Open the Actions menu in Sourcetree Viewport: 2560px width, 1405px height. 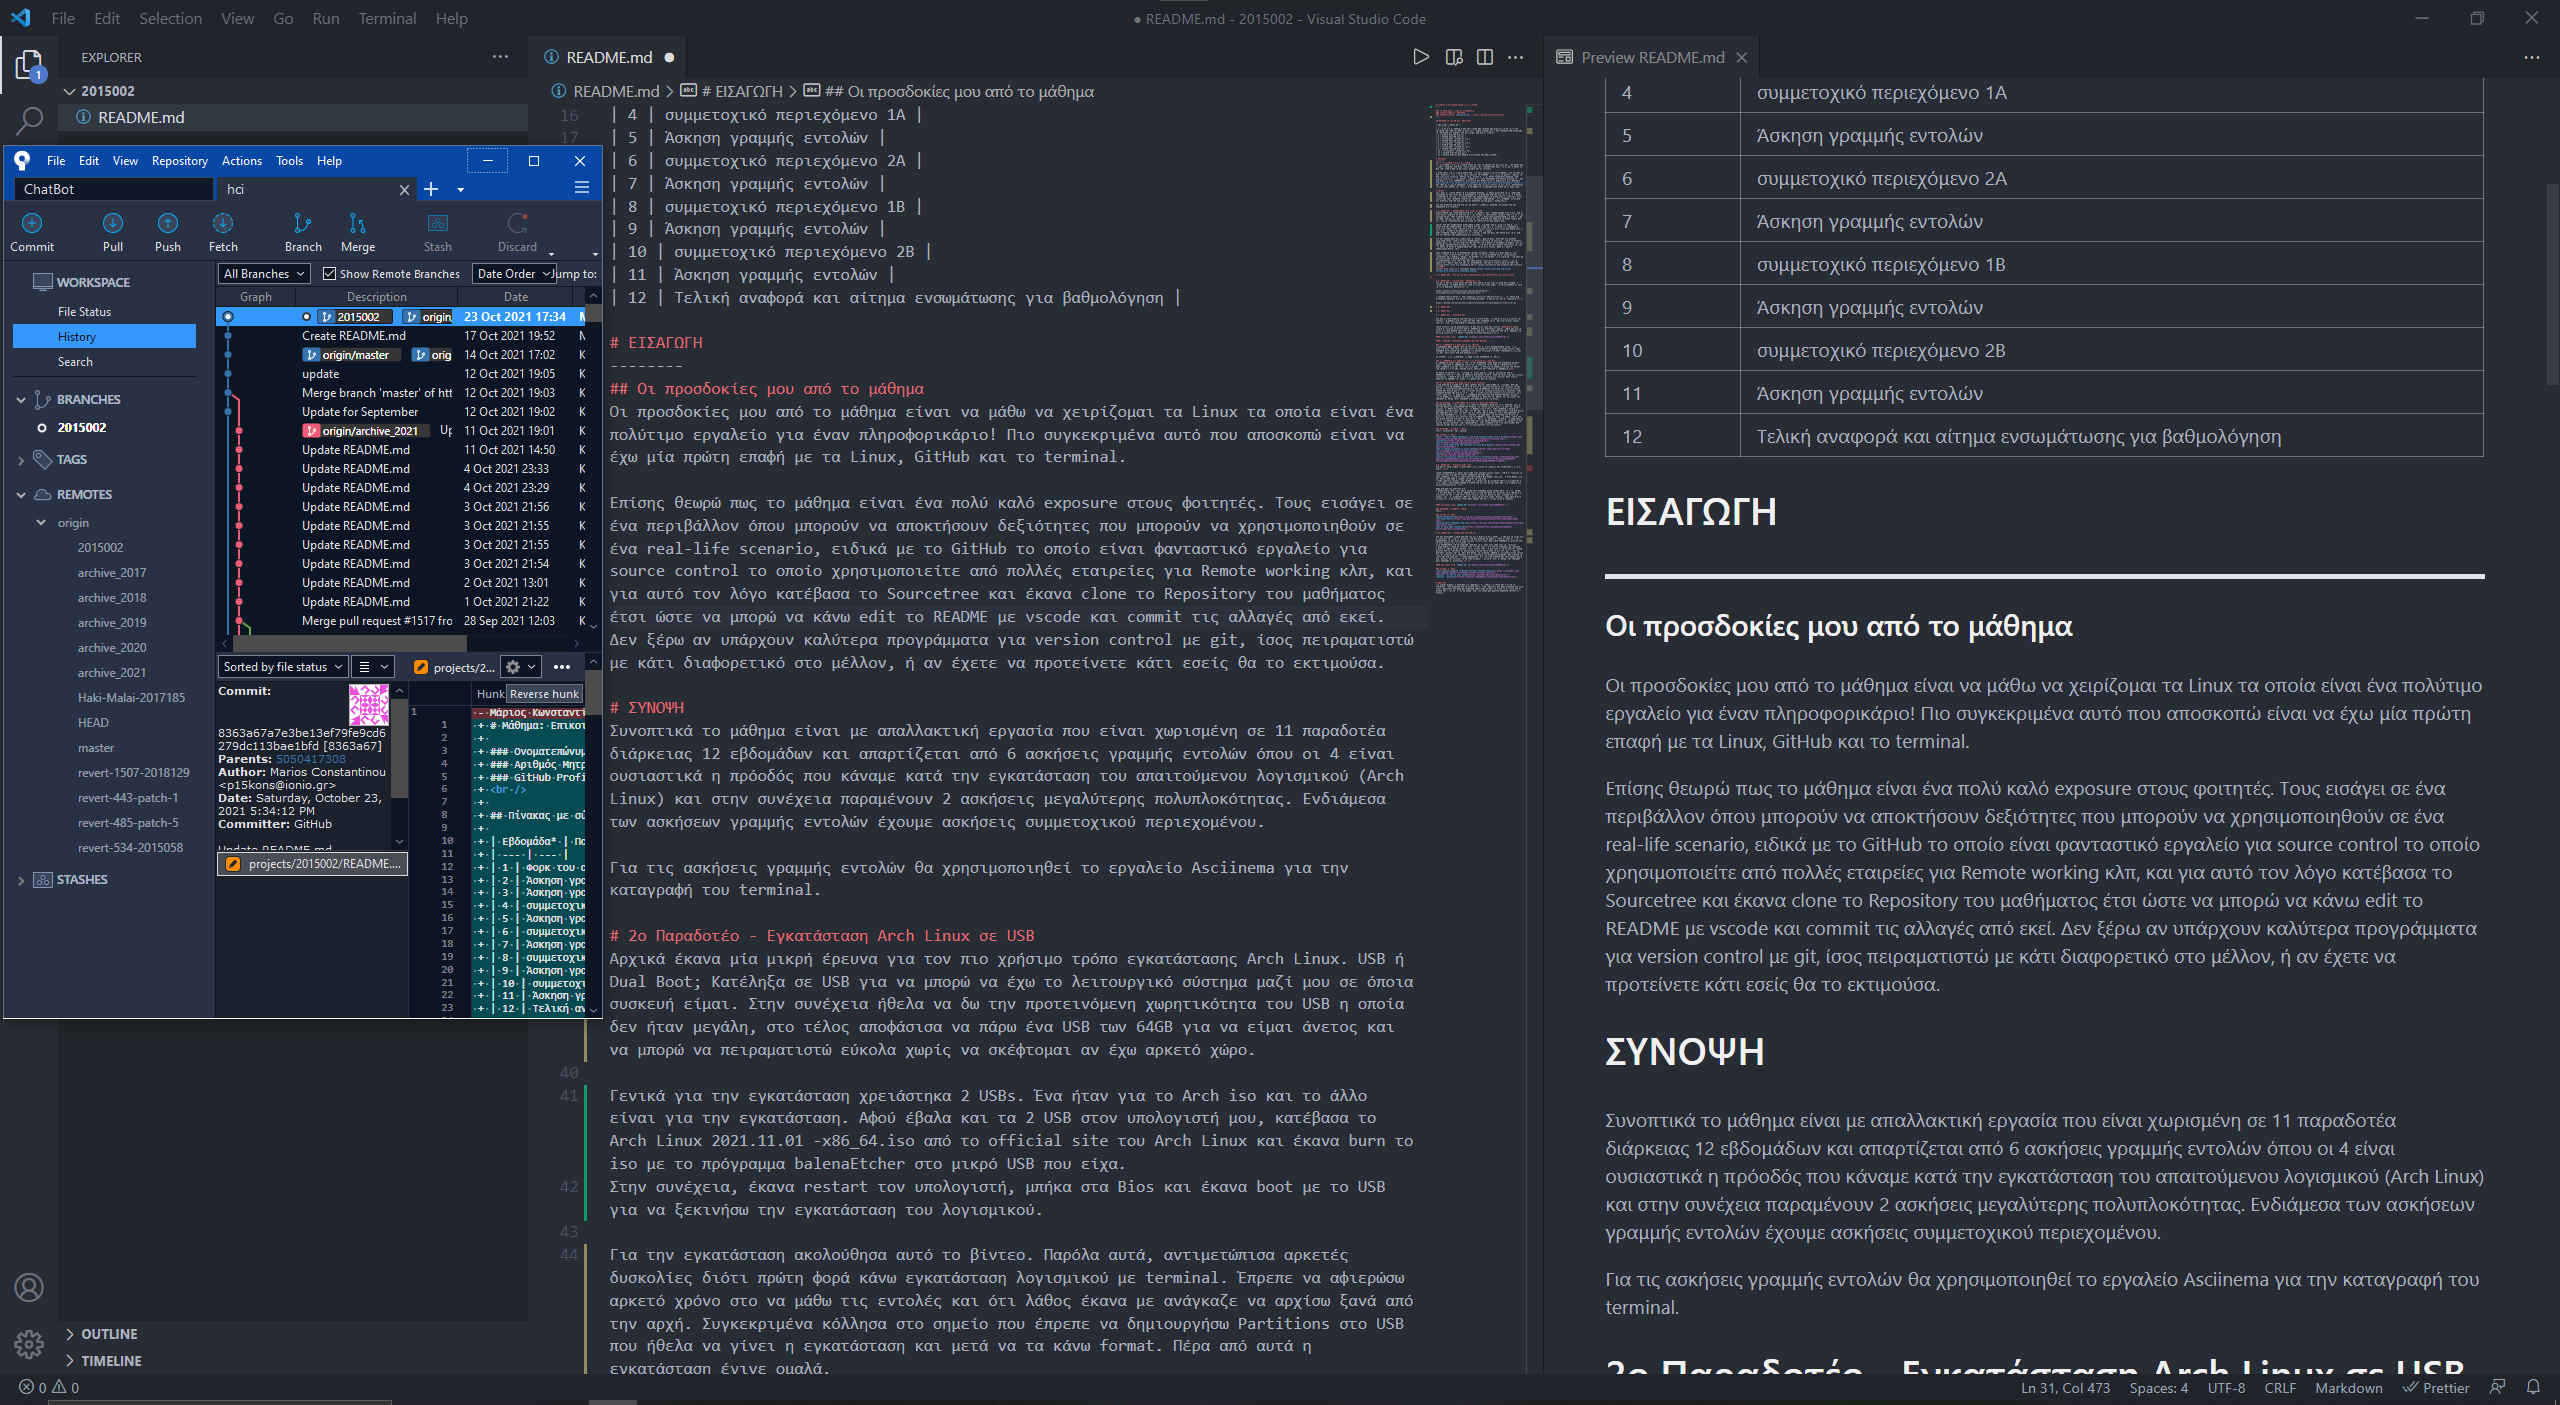click(x=242, y=160)
